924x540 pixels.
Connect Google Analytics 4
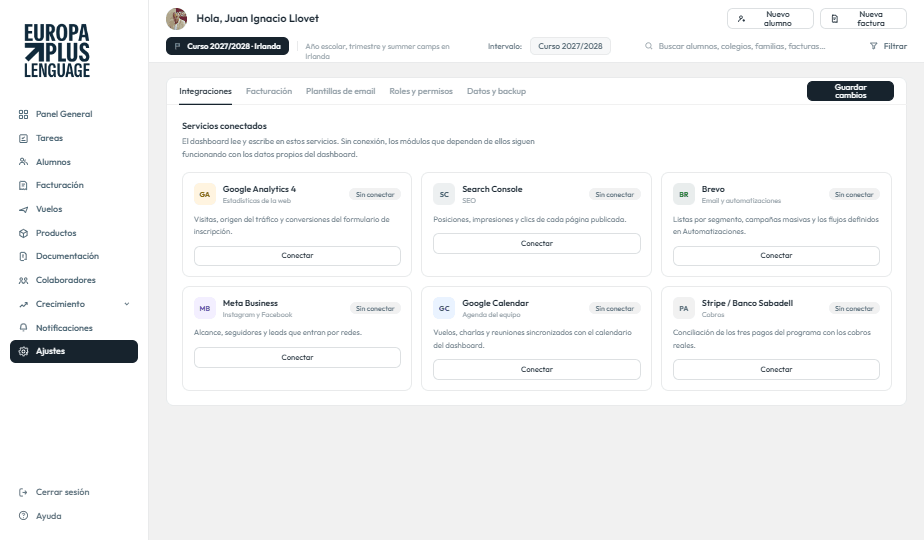coord(298,256)
